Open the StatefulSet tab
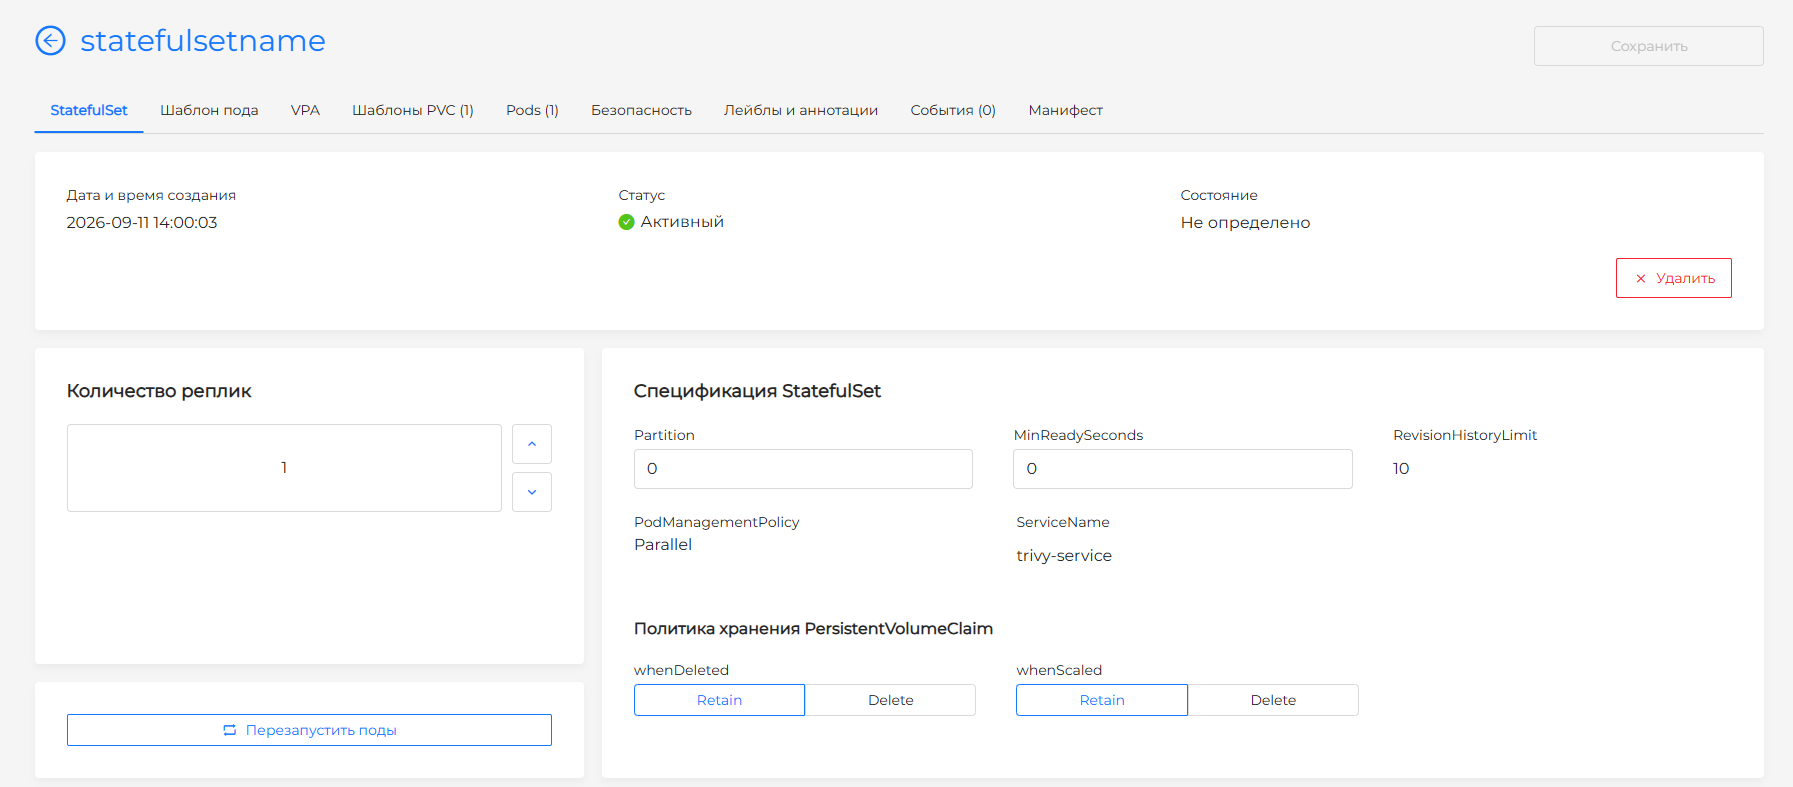Image resolution: width=1793 pixels, height=787 pixels. click(89, 110)
